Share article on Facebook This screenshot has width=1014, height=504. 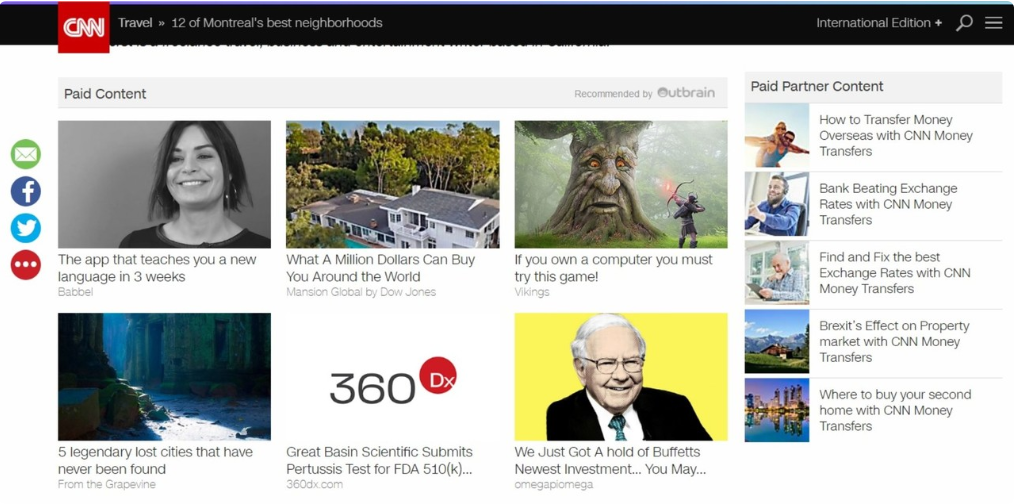[x=26, y=191]
